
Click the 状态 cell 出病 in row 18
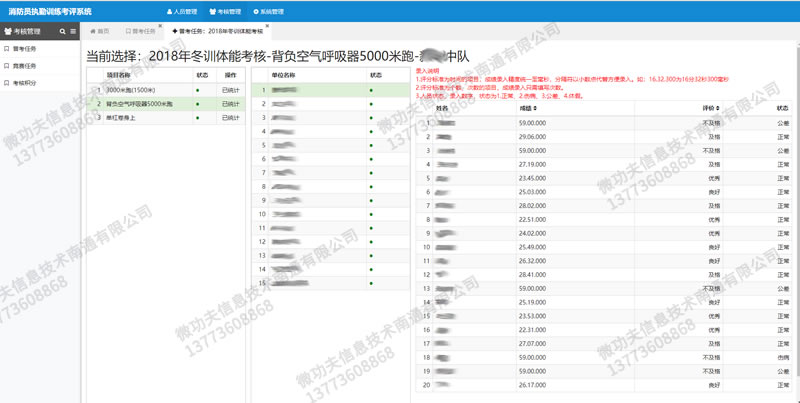[781, 357]
